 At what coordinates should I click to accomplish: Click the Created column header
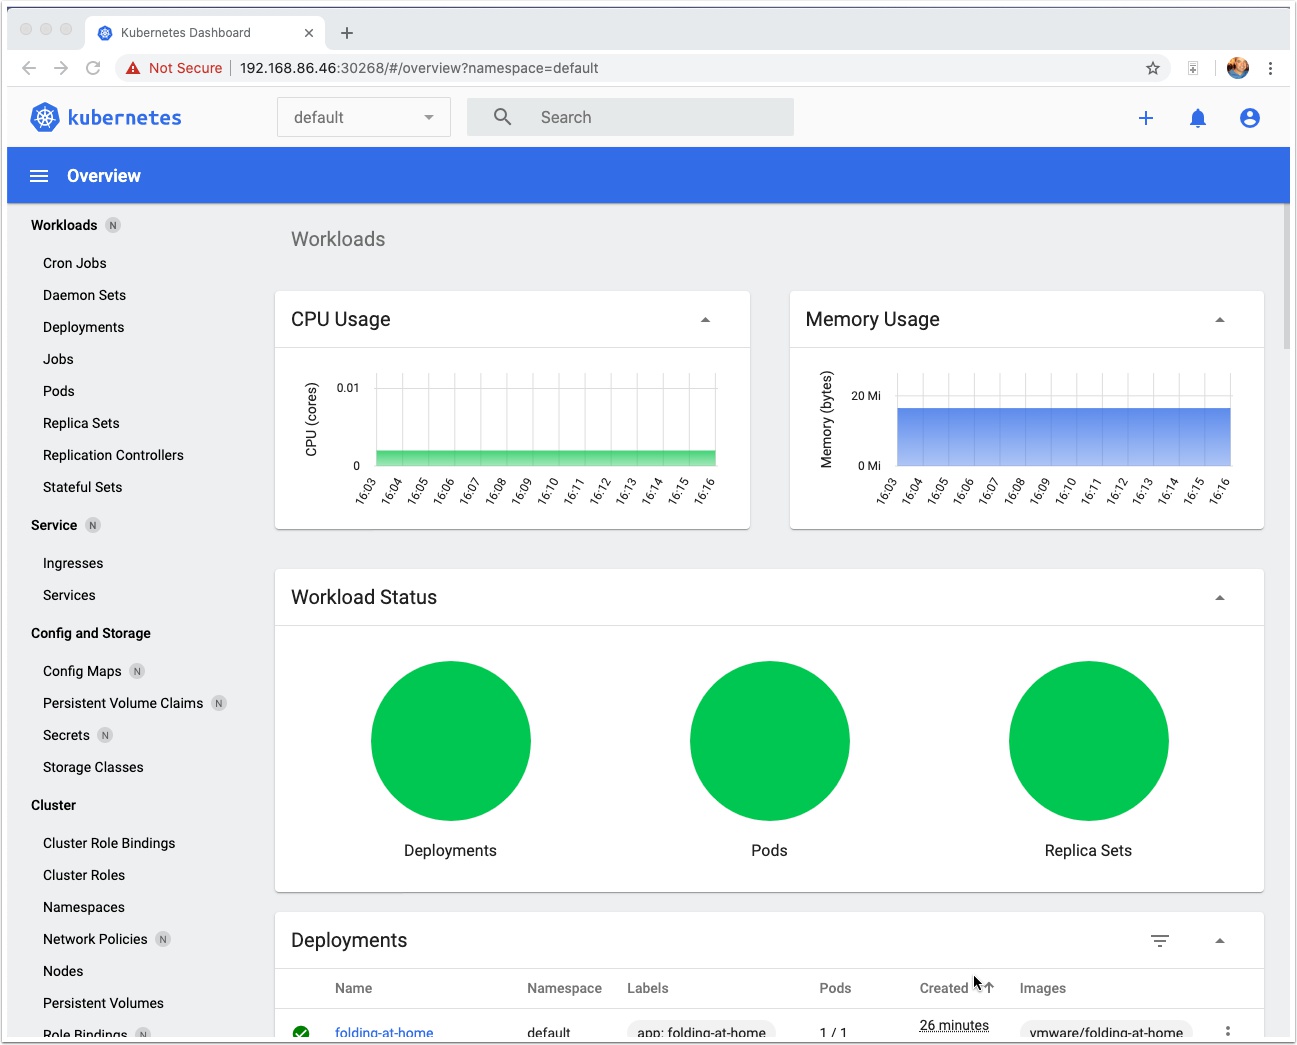[x=944, y=988]
